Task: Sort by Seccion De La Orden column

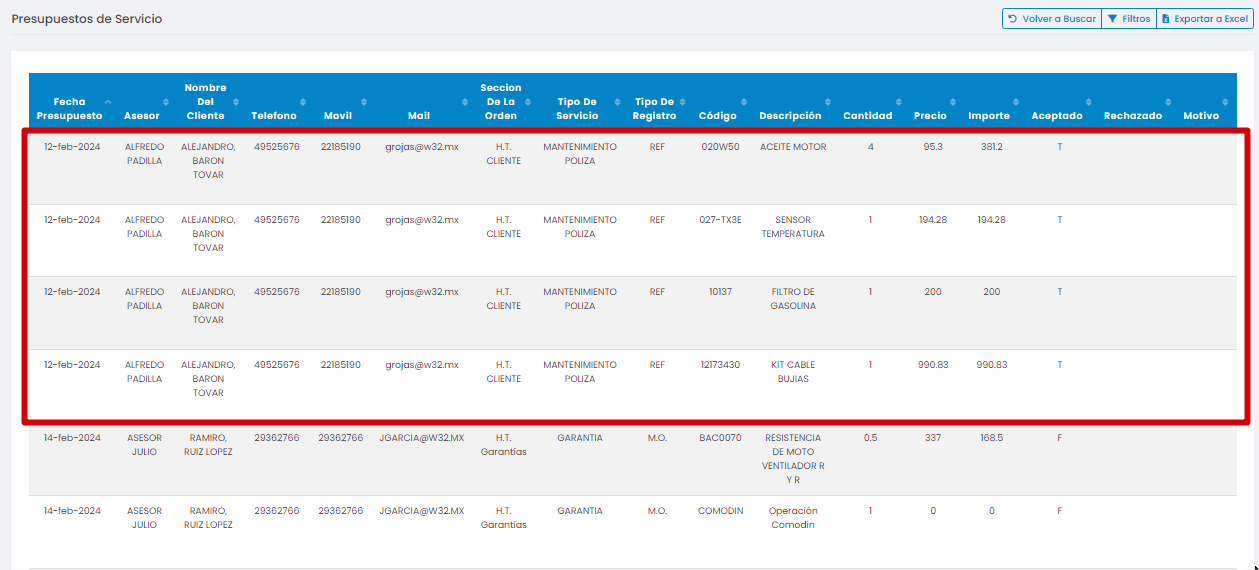Action: coord(503,102)
